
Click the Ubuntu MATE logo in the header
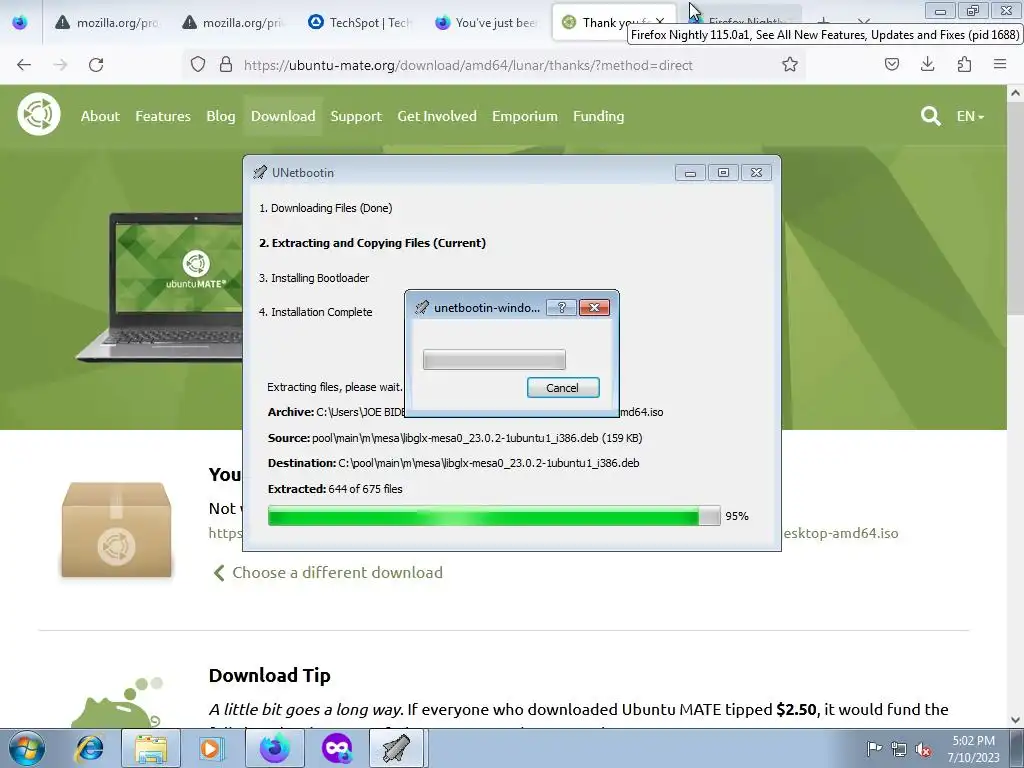point(39,114)
